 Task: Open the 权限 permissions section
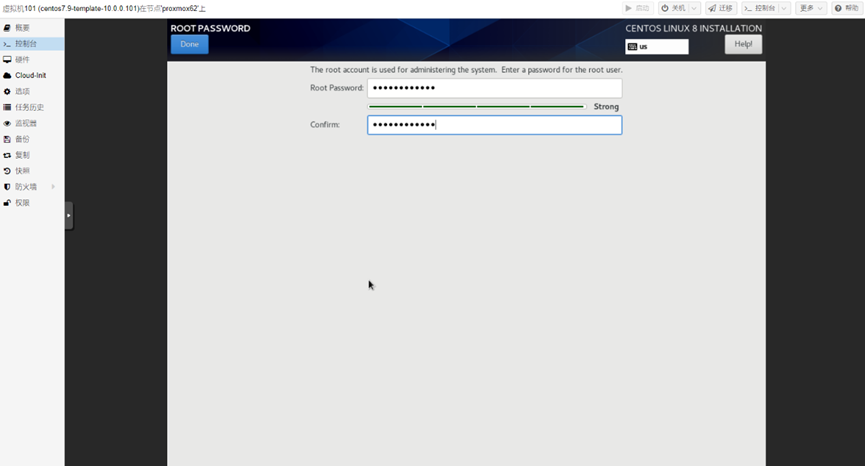[32, 203]
